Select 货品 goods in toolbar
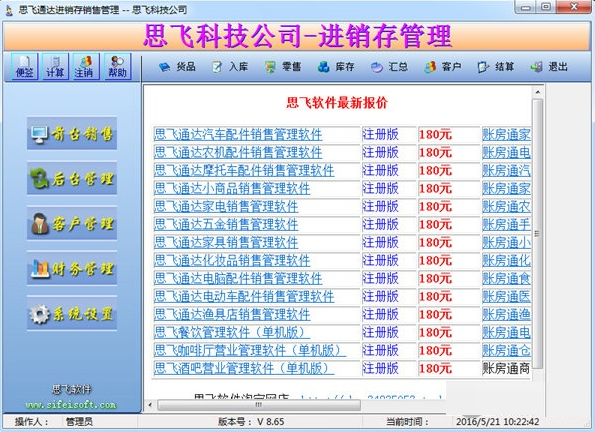Viewport: 595px width, 432px height. click(177, 67)
